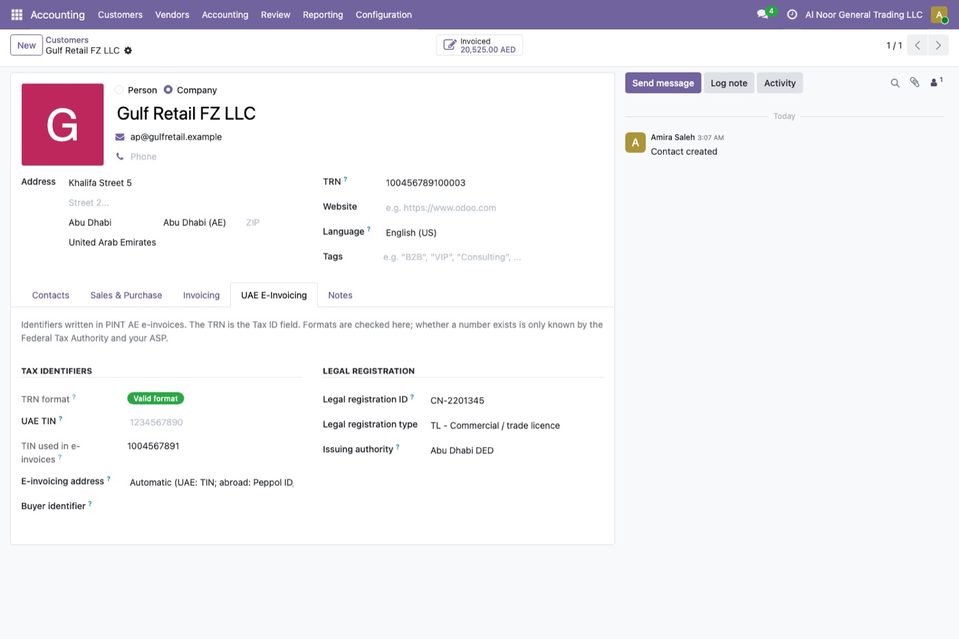
Task: Click the Send message button
Action: click(x=663, y=83)
